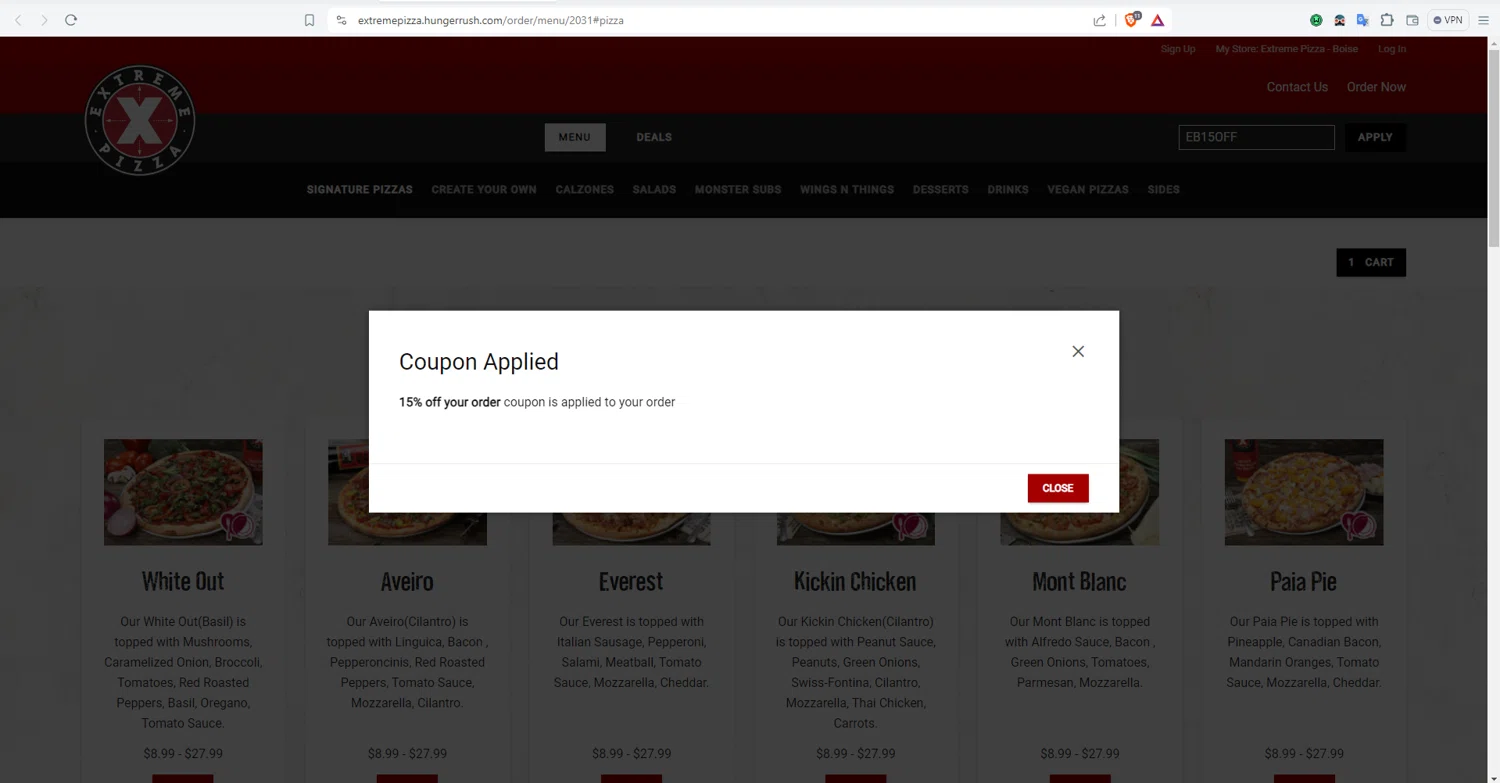The width and height of the screenshot is (1500, 783).
Task: Open the green circular extension icon
Action: [1316, 20]
